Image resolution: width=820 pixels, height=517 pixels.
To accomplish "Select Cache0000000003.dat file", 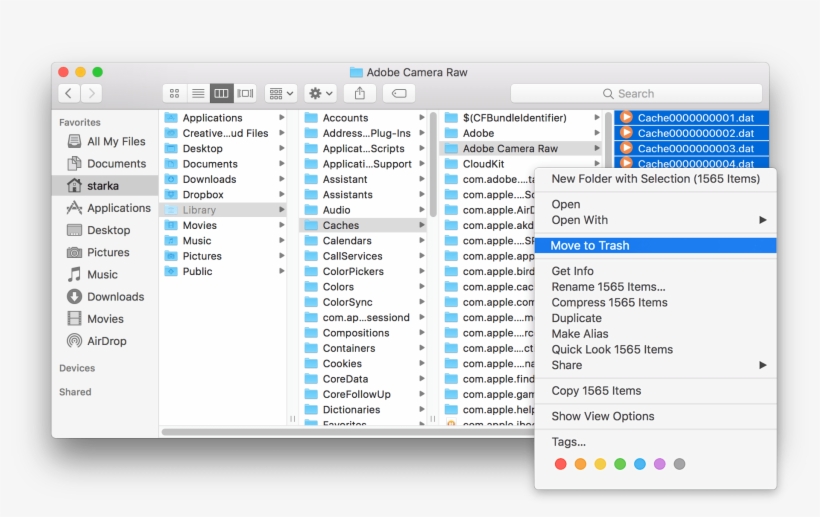I will coord(691,148).
